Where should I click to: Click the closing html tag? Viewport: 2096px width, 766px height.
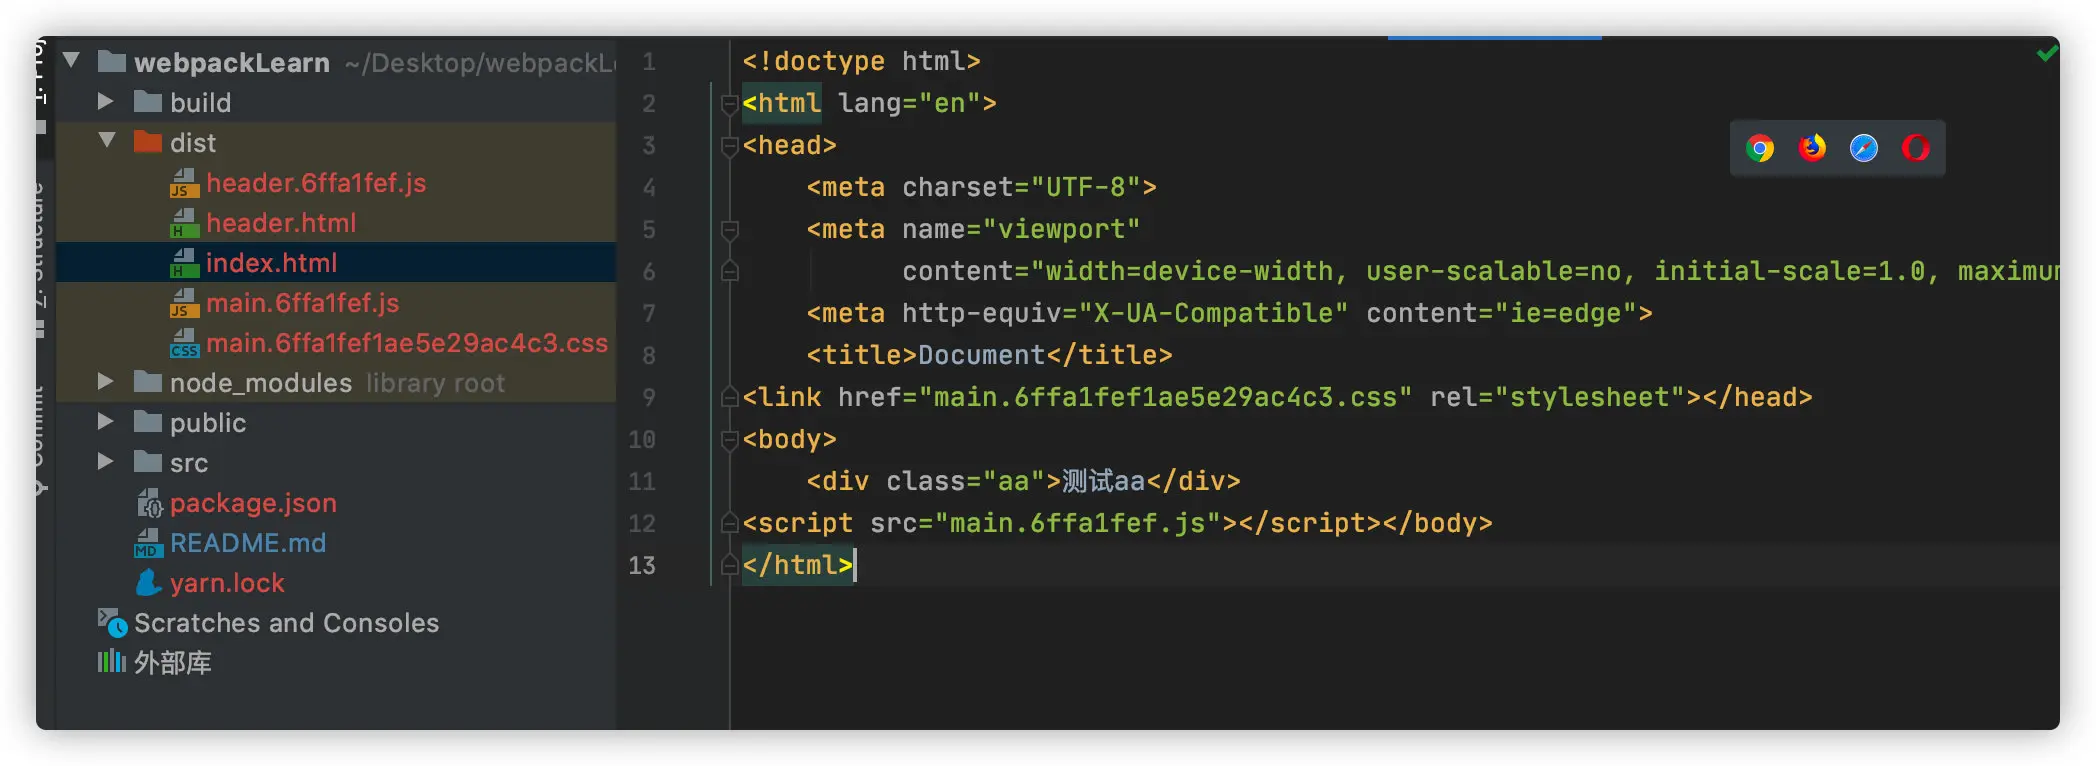797,565
